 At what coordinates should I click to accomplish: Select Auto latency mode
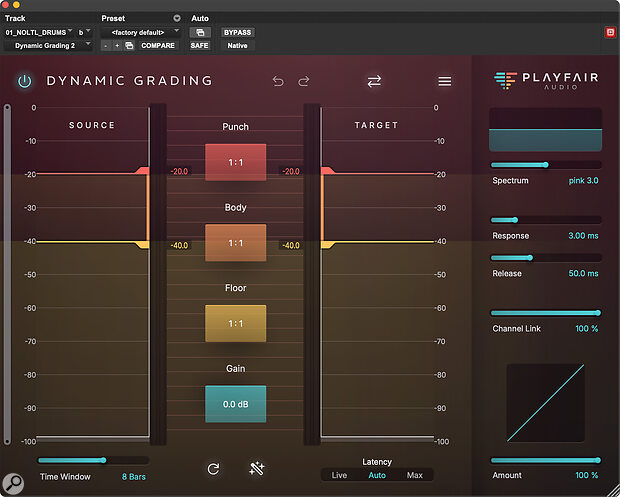[377, 475]
